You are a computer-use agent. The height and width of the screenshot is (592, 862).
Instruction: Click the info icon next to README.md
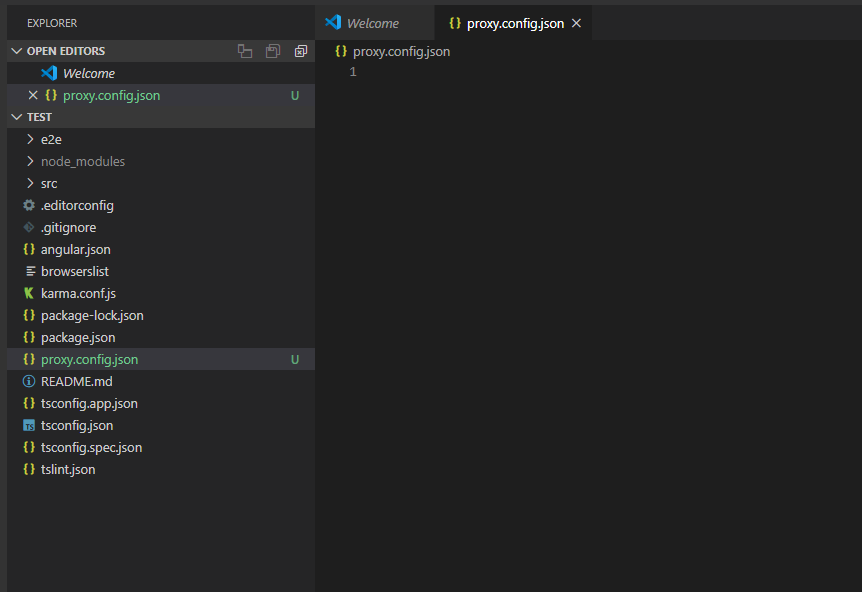pos(29,381)
